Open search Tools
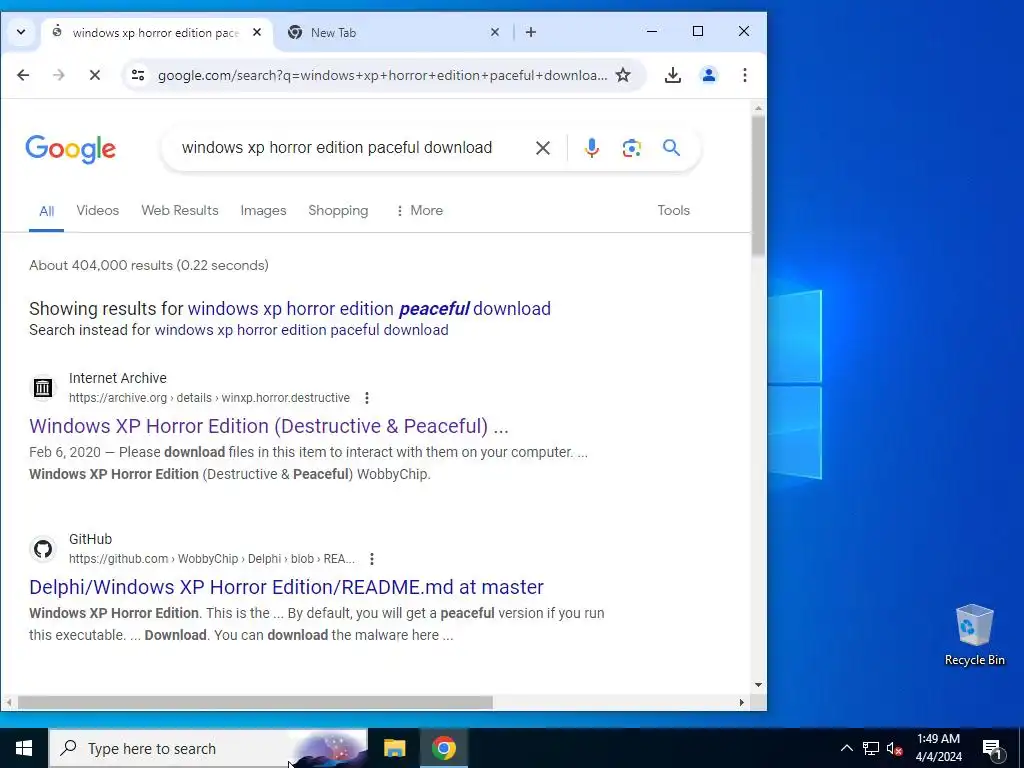This screenshot has width=1024, height=768. click(673, 210)
